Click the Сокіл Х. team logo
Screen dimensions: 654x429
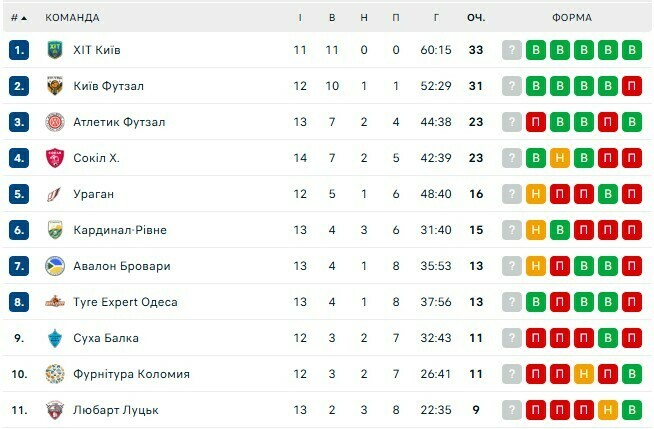coord(55,158)
